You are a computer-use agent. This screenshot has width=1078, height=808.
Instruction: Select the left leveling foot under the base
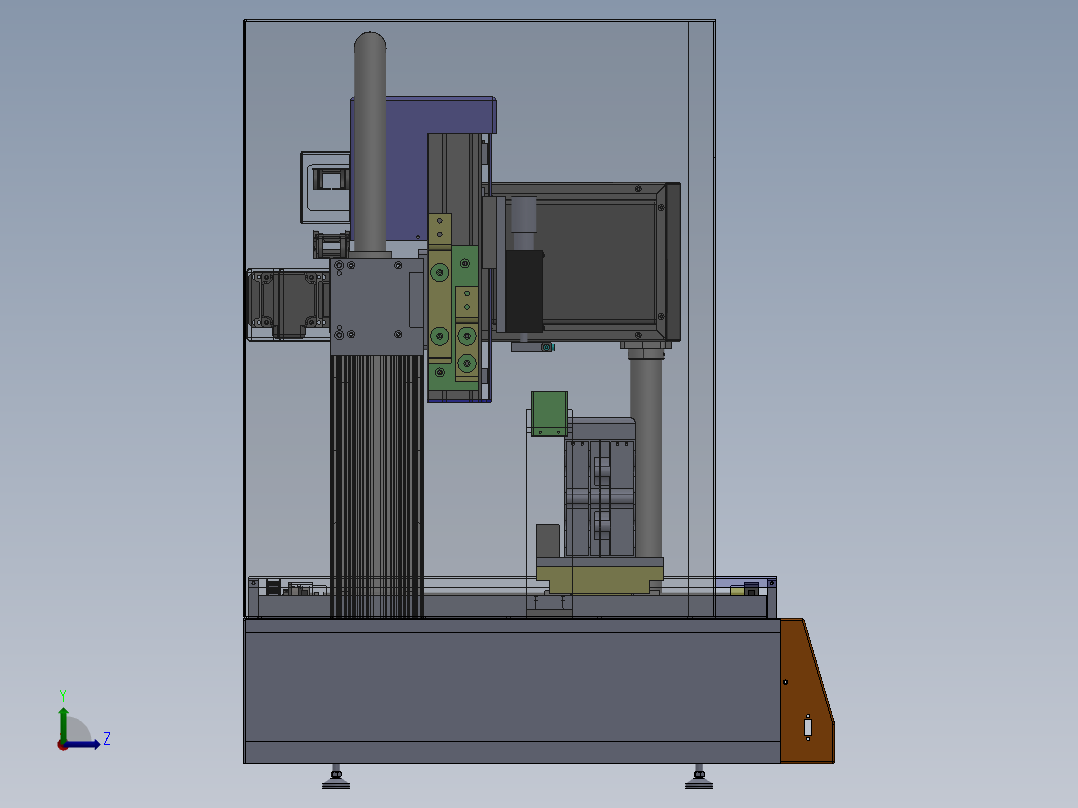[336, 777]
